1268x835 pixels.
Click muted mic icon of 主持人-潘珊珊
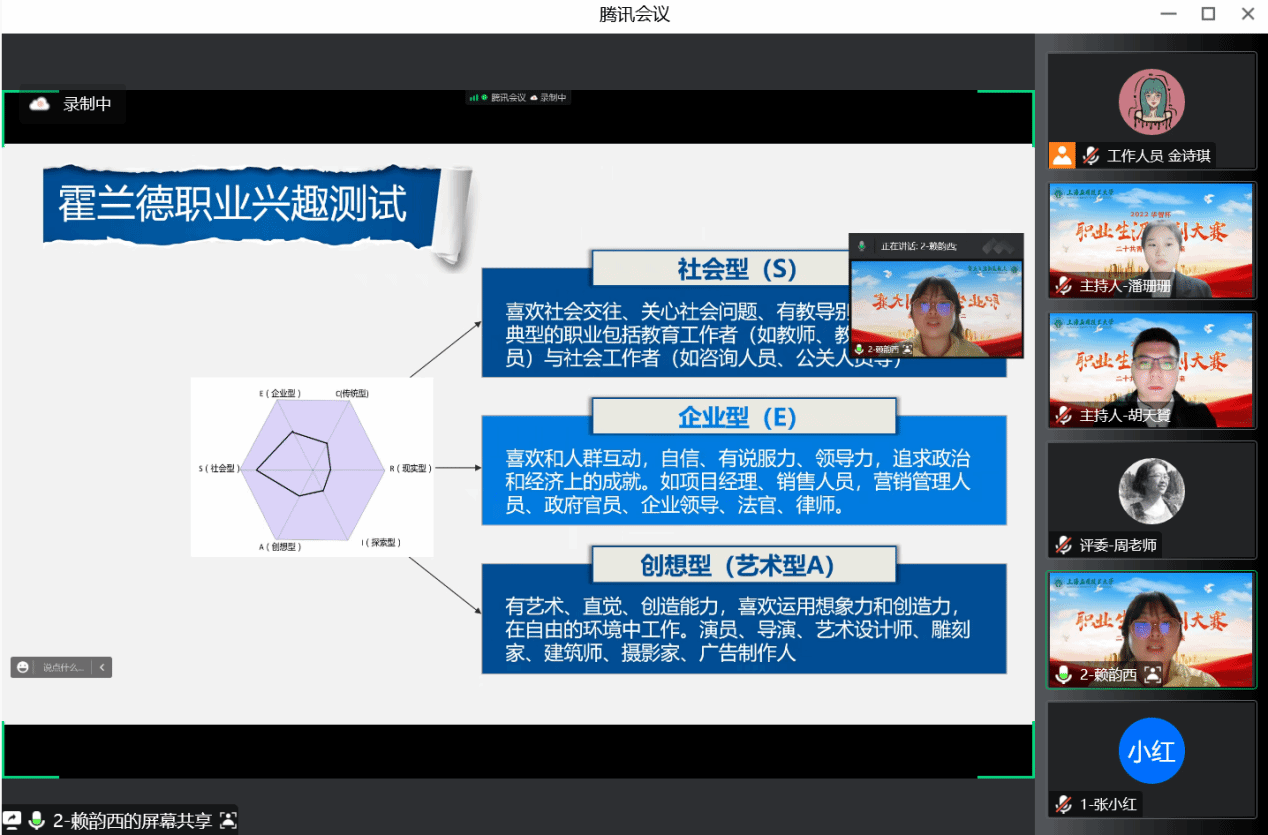(1063, 285)
